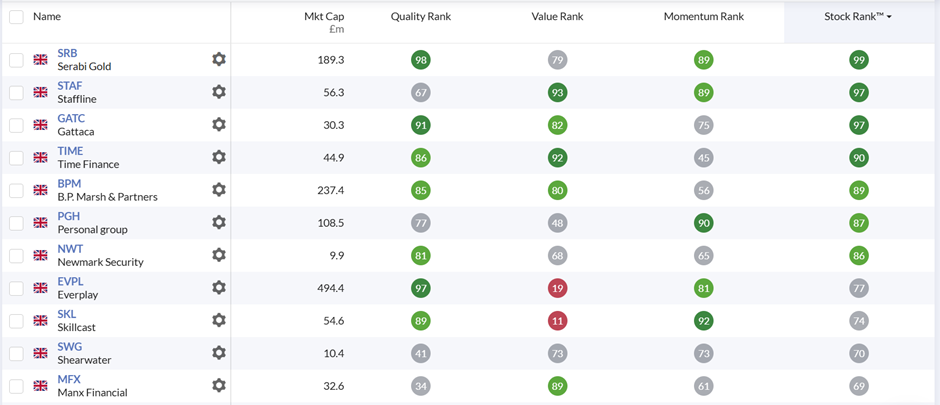Tick the select-all checkbox in header

(16, 17)
